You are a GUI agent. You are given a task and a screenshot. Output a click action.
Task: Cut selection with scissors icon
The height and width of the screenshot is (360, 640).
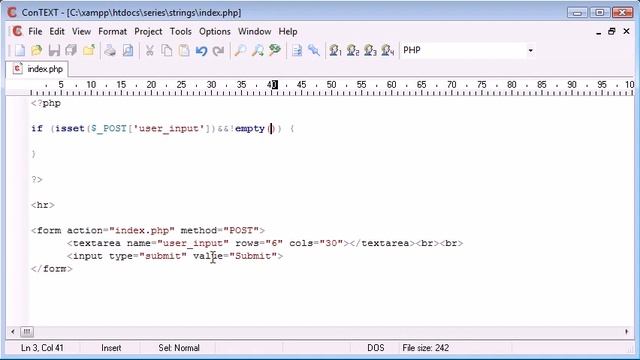tap(149, 51)
